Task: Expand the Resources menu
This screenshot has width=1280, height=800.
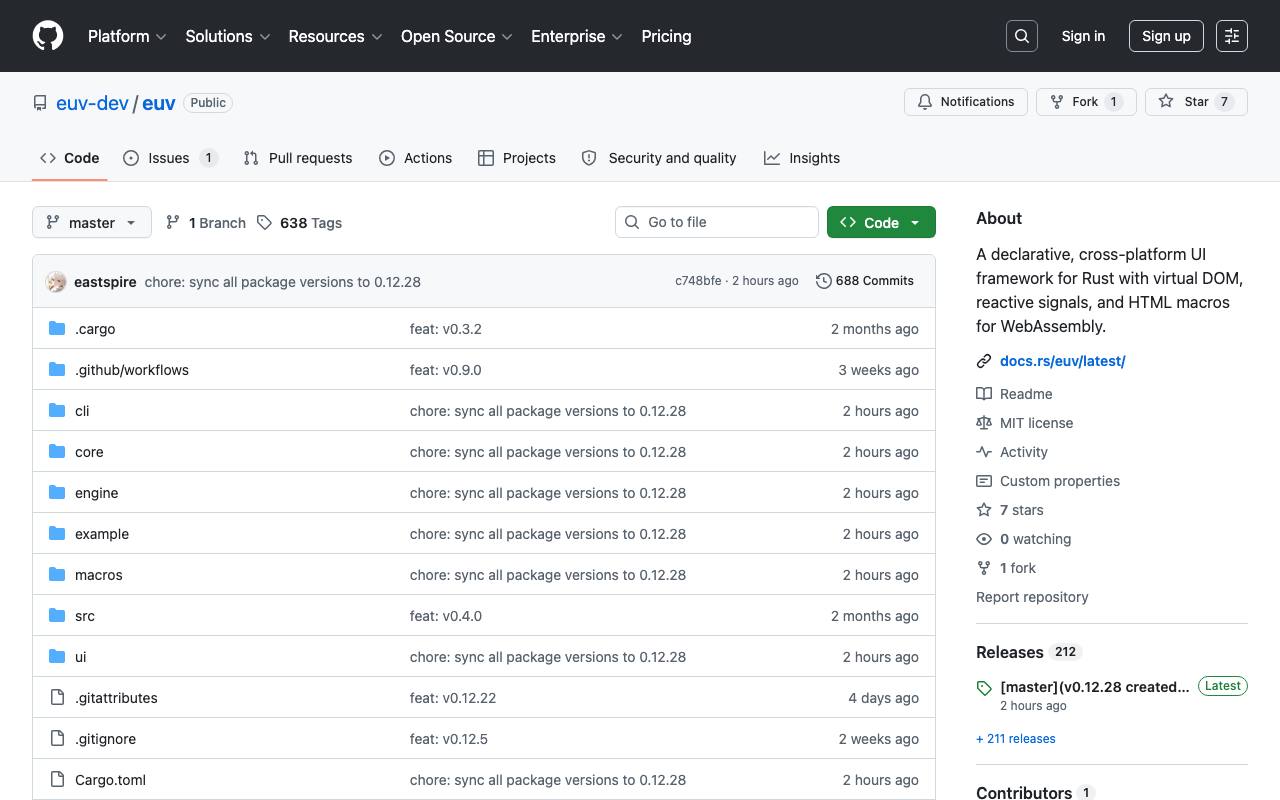Action: click(x=336, y=36)
